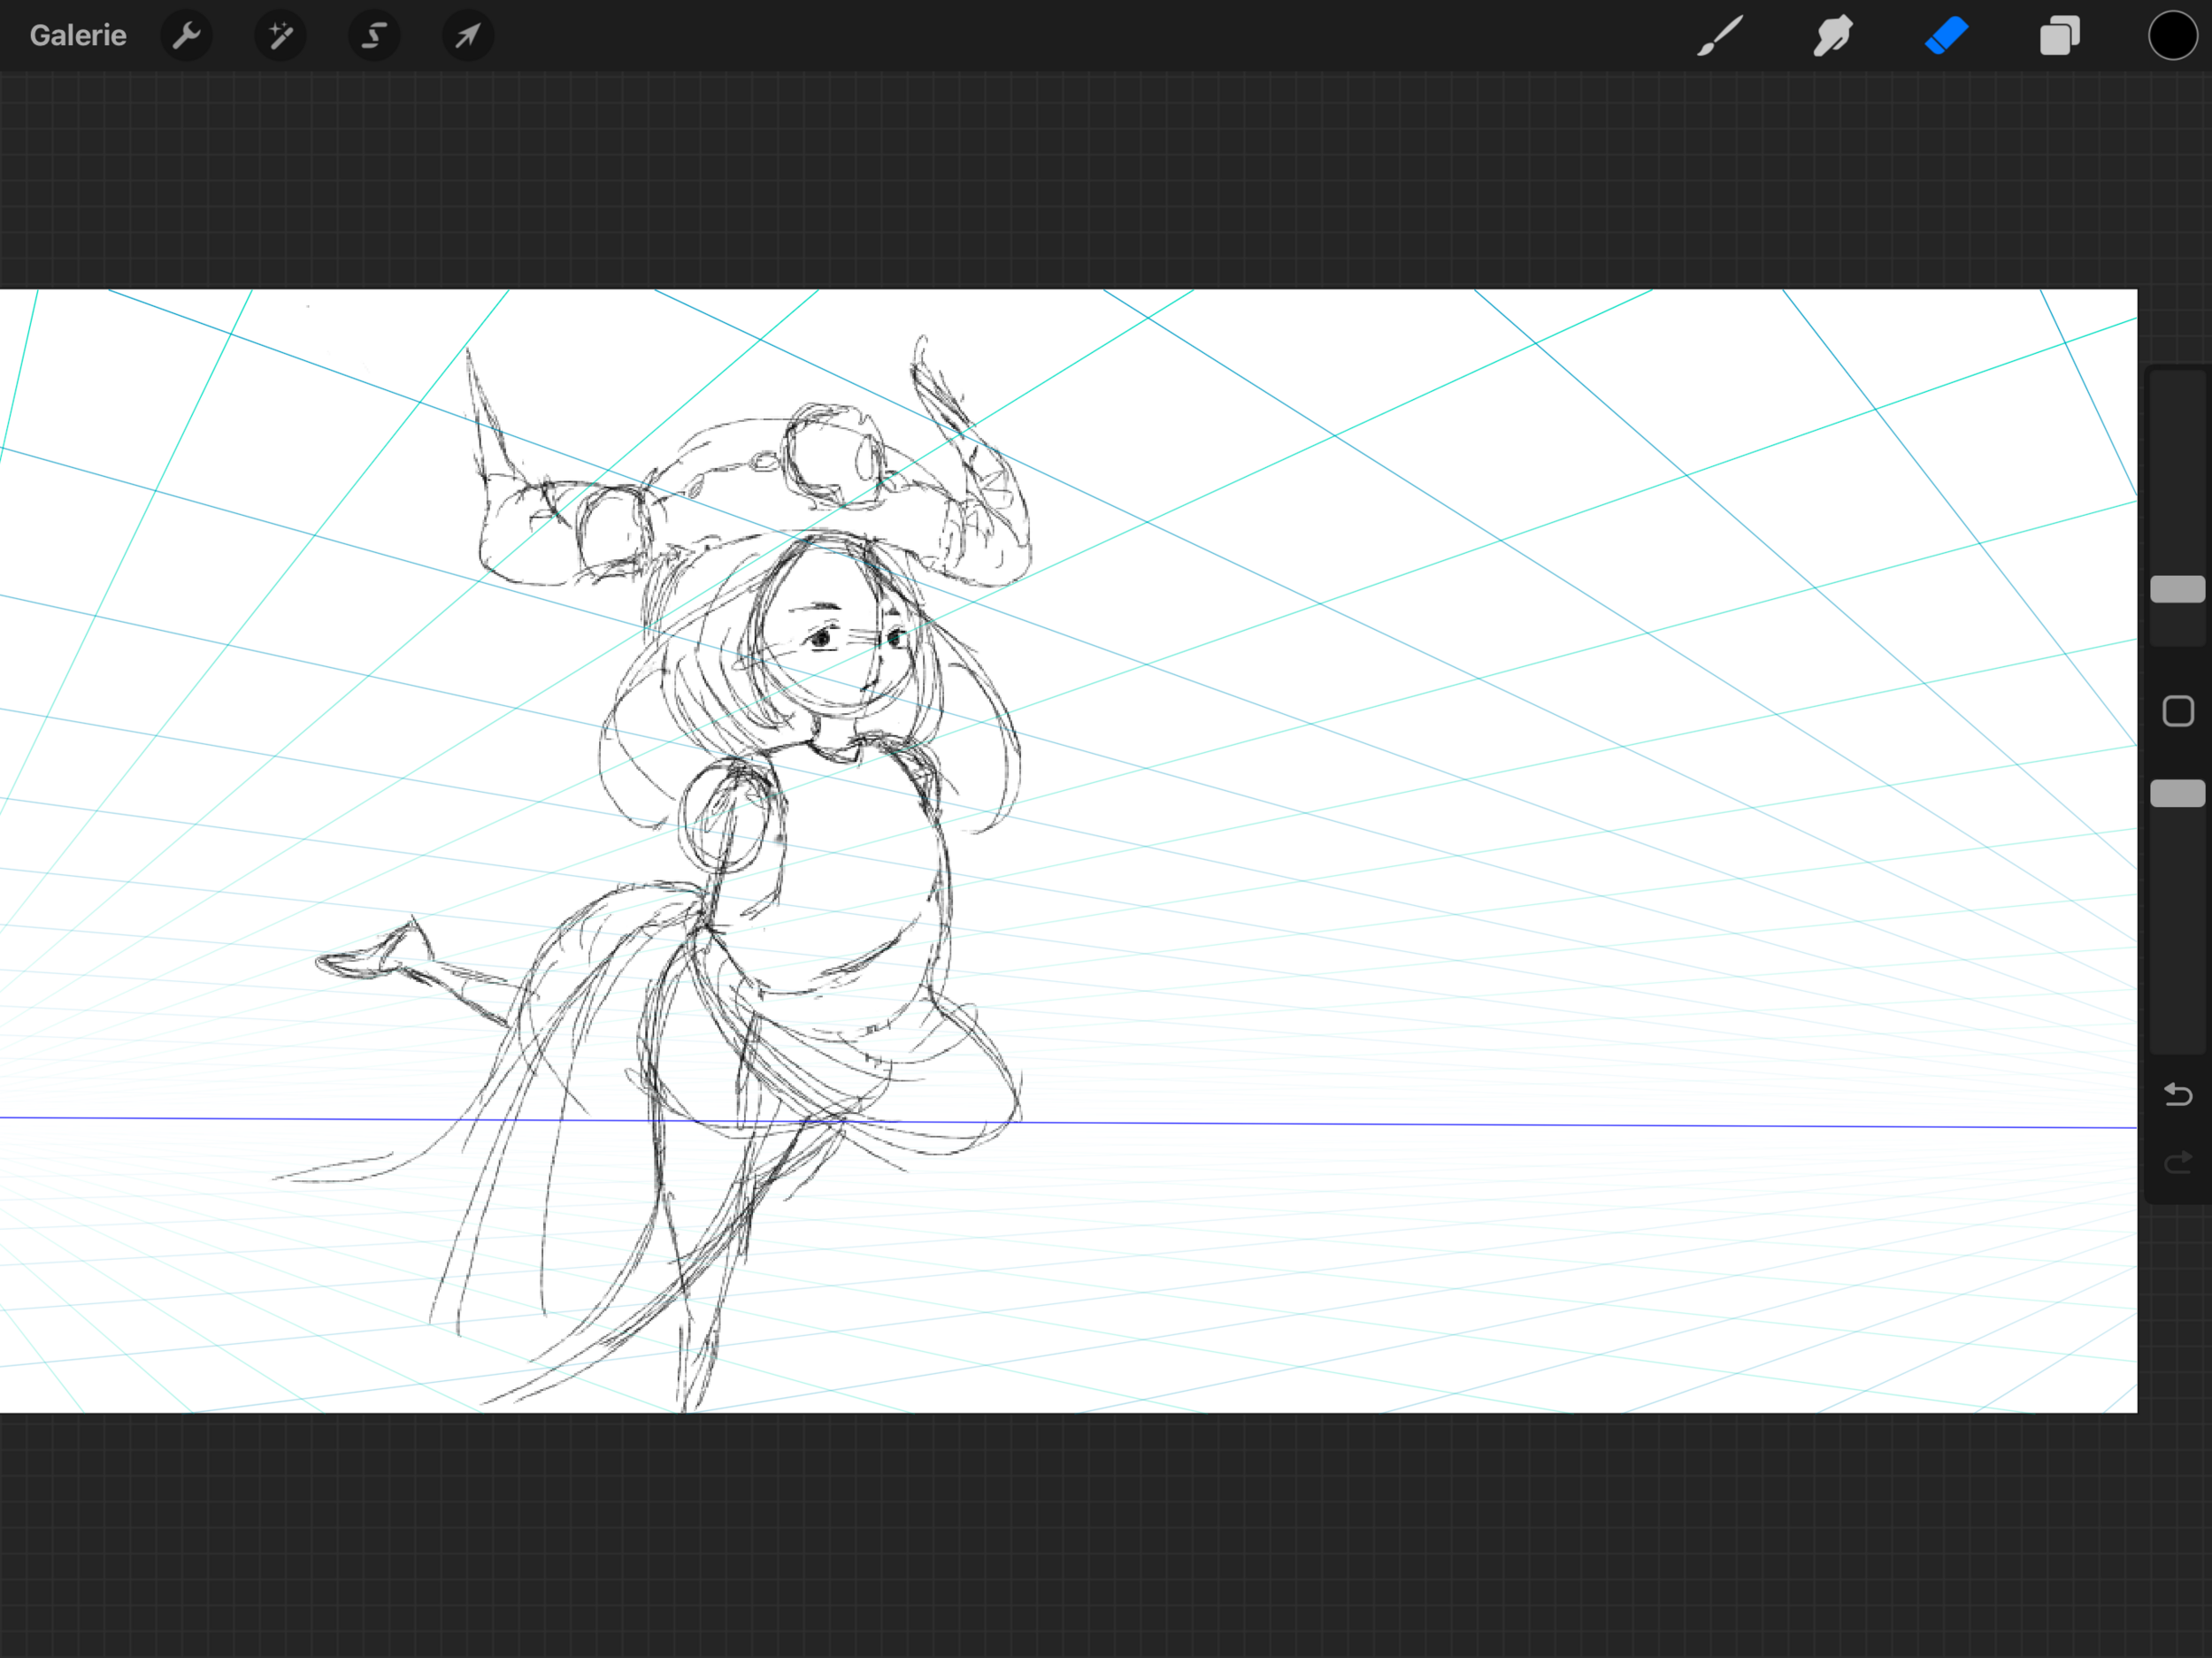Open the Adjustments magic wand menu
Viewport: 2212px width, 1658px height.
coord(280,36)
